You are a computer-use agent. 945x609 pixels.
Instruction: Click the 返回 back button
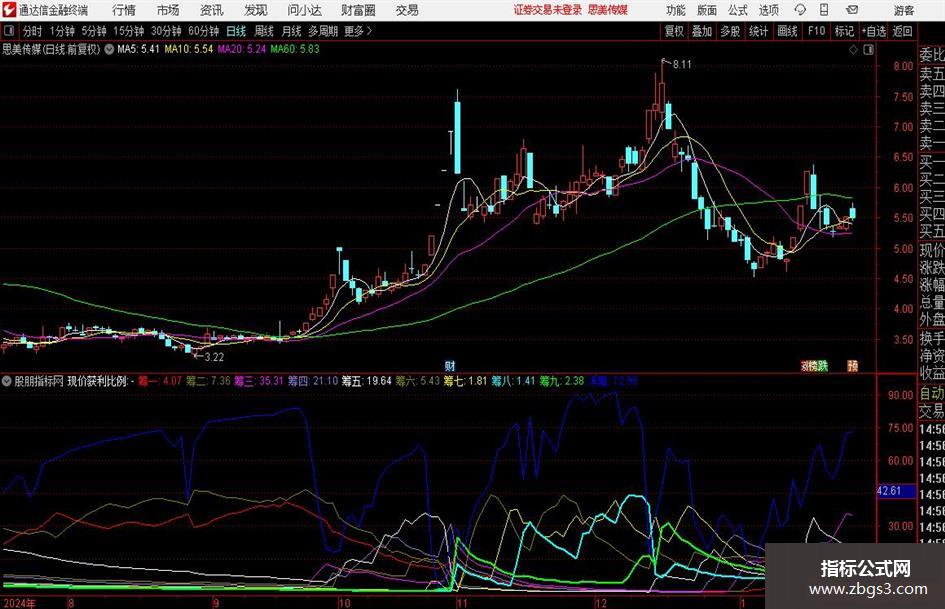tap(902, 31)
